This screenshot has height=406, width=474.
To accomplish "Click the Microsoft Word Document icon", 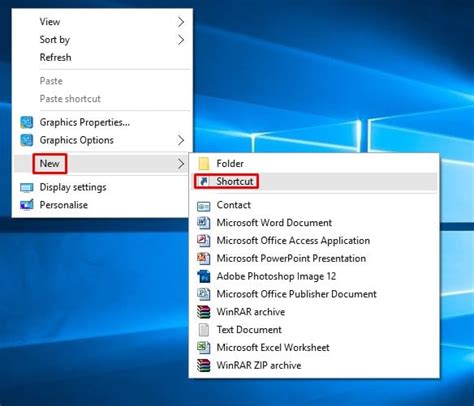I will tap(203, 223).
